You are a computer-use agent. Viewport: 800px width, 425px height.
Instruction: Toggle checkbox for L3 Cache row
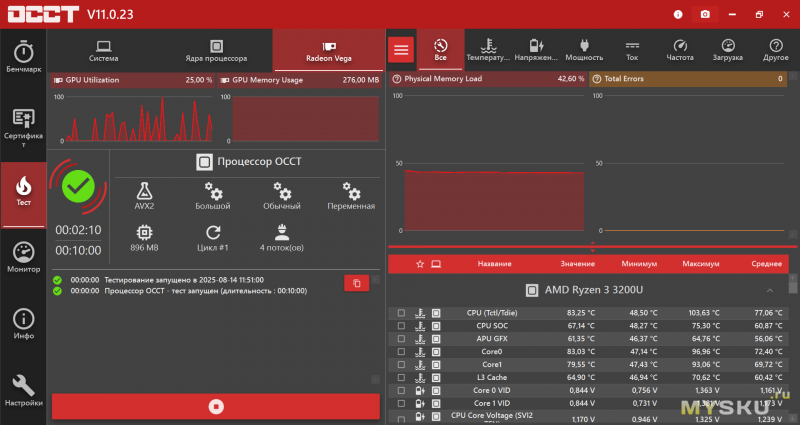(402, 378)
